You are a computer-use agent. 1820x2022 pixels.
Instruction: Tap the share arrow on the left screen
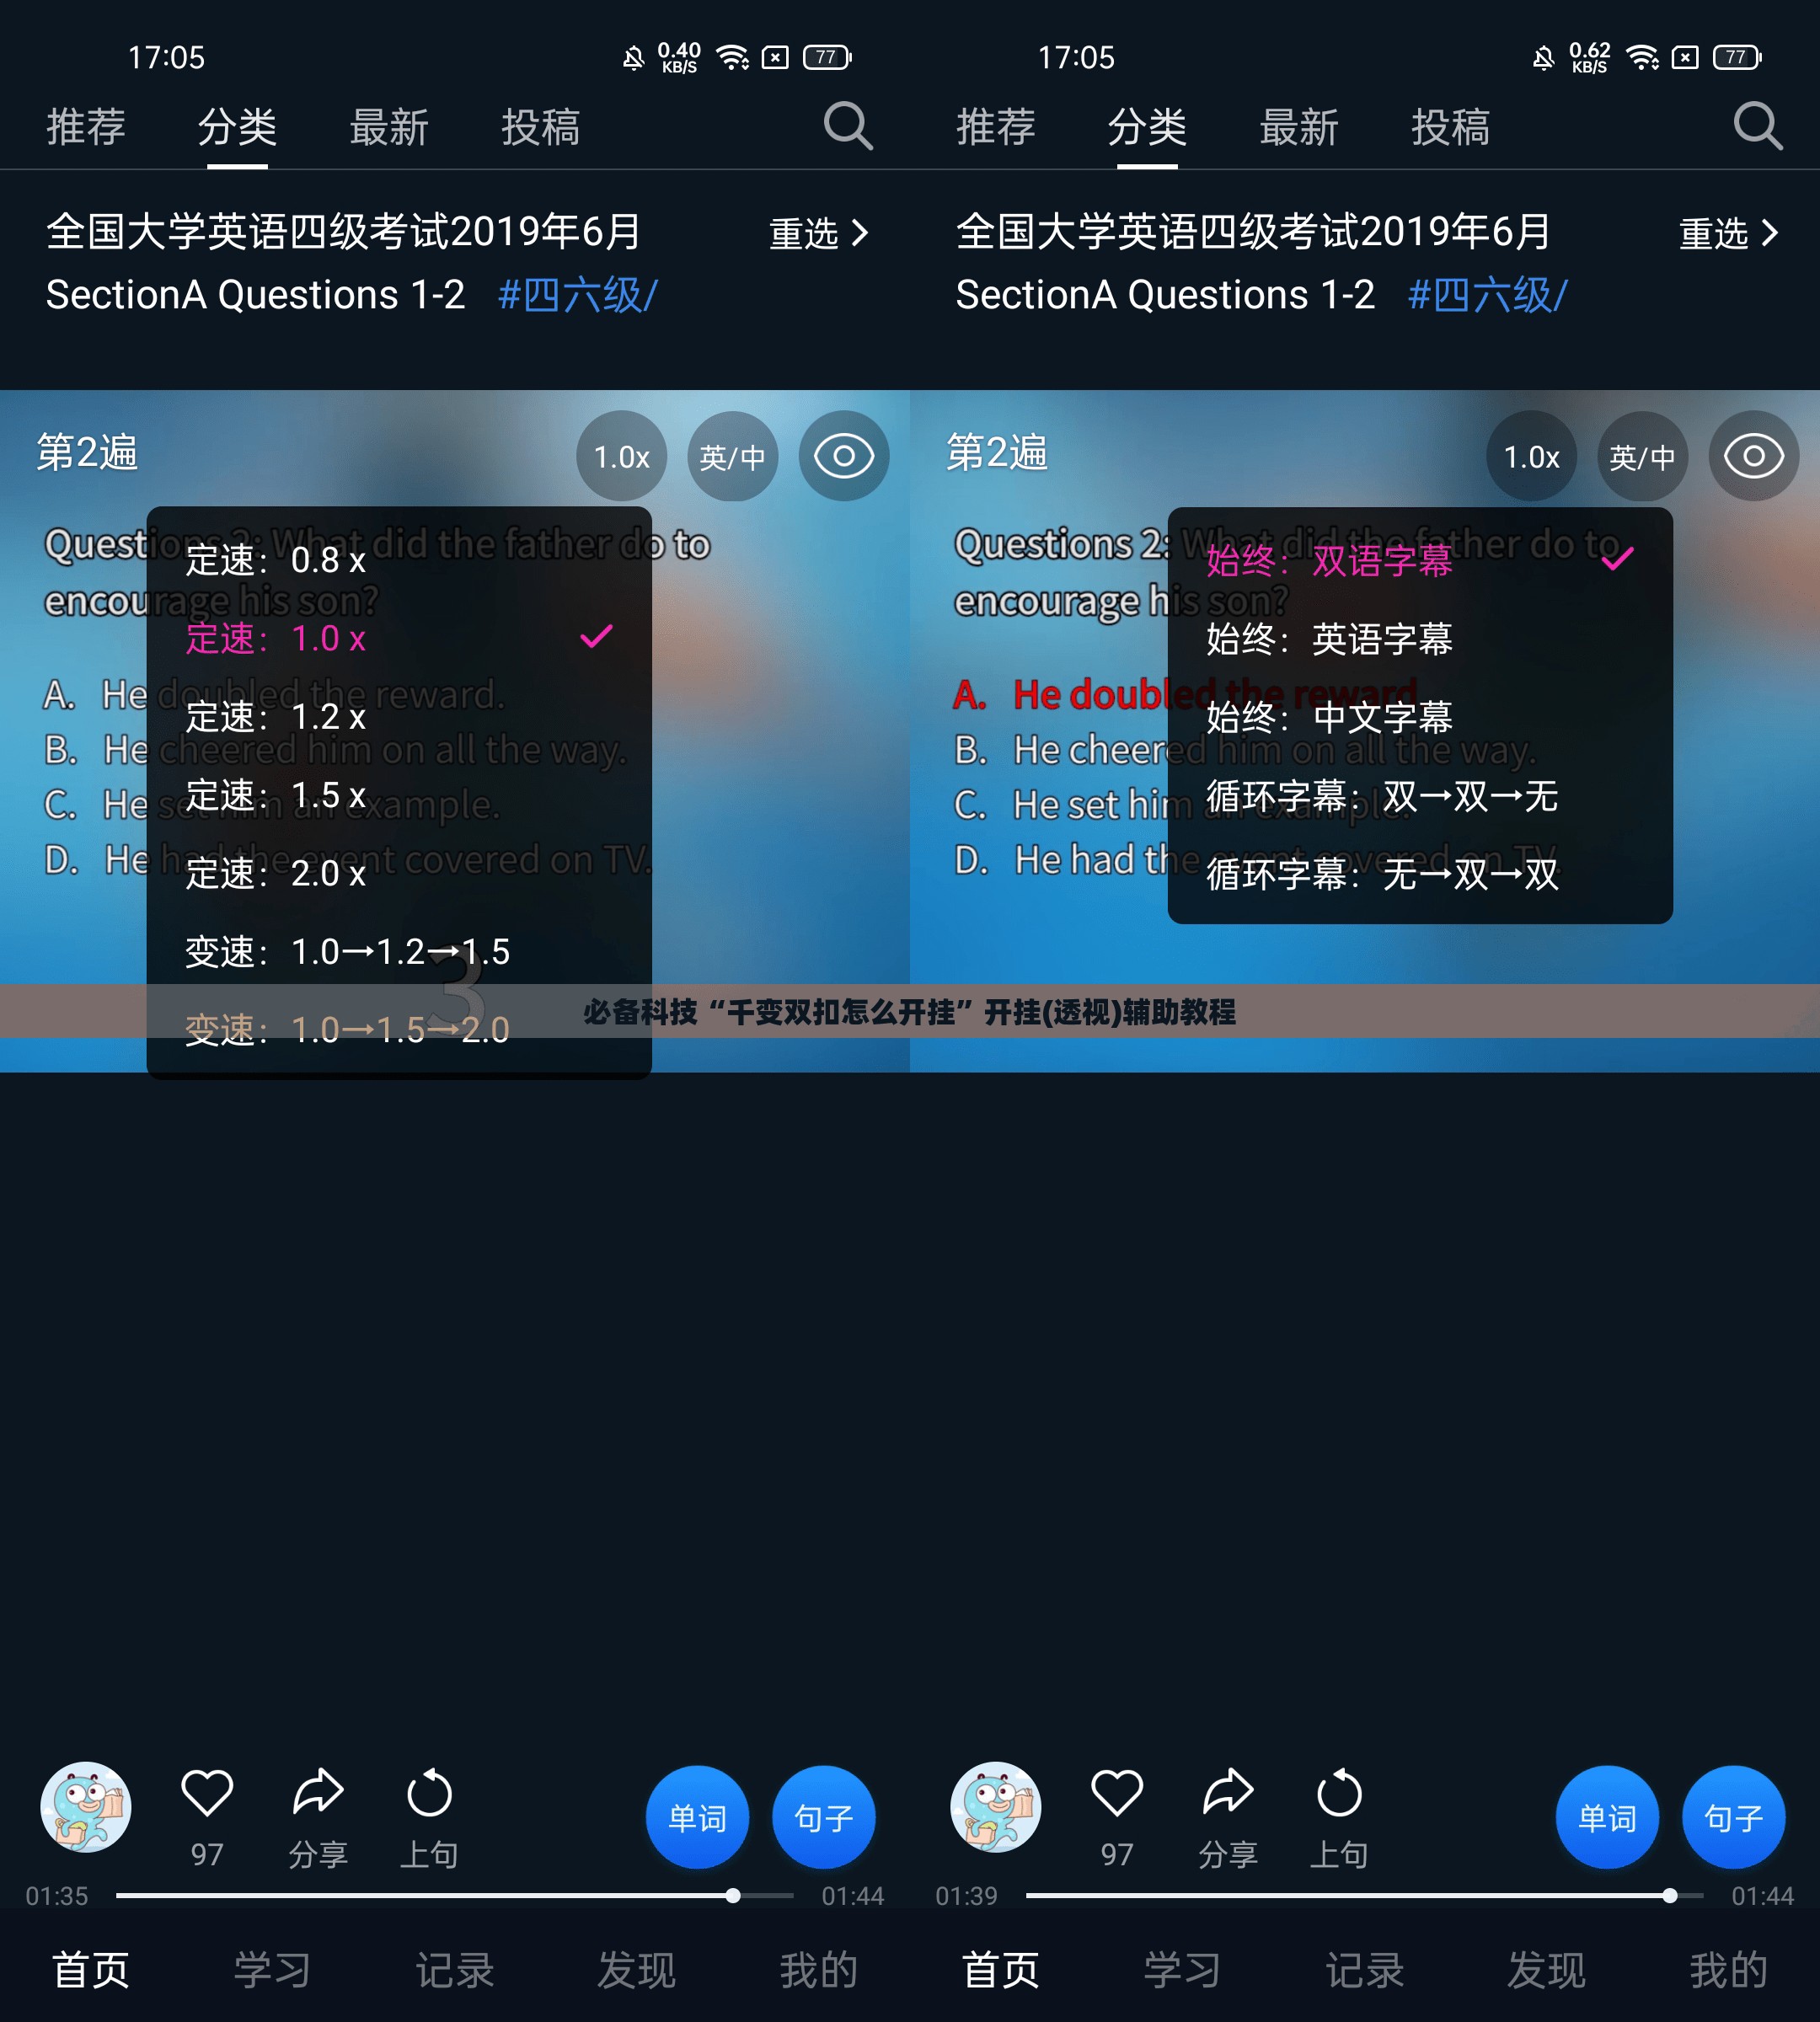318,1792
